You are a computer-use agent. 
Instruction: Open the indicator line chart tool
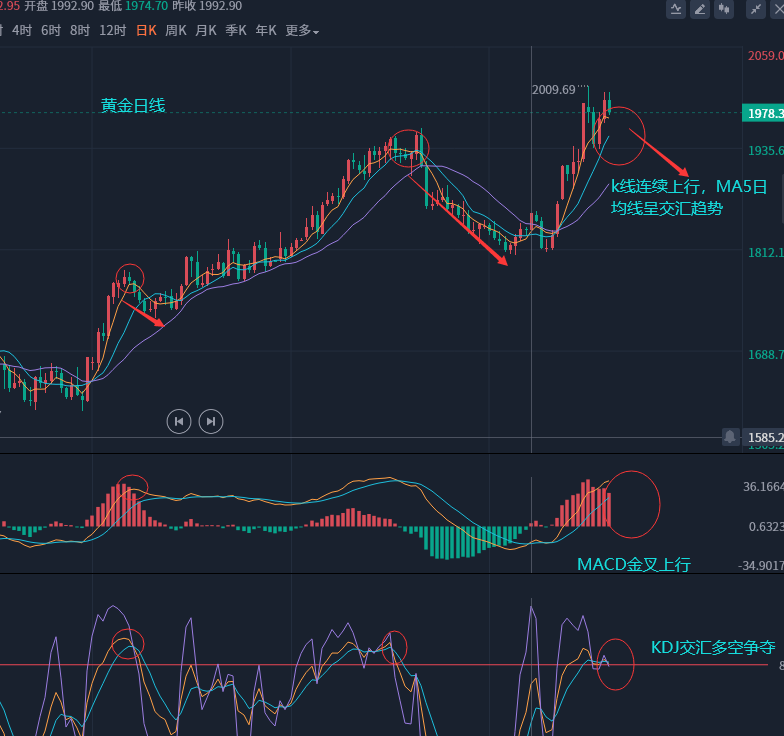677,9
